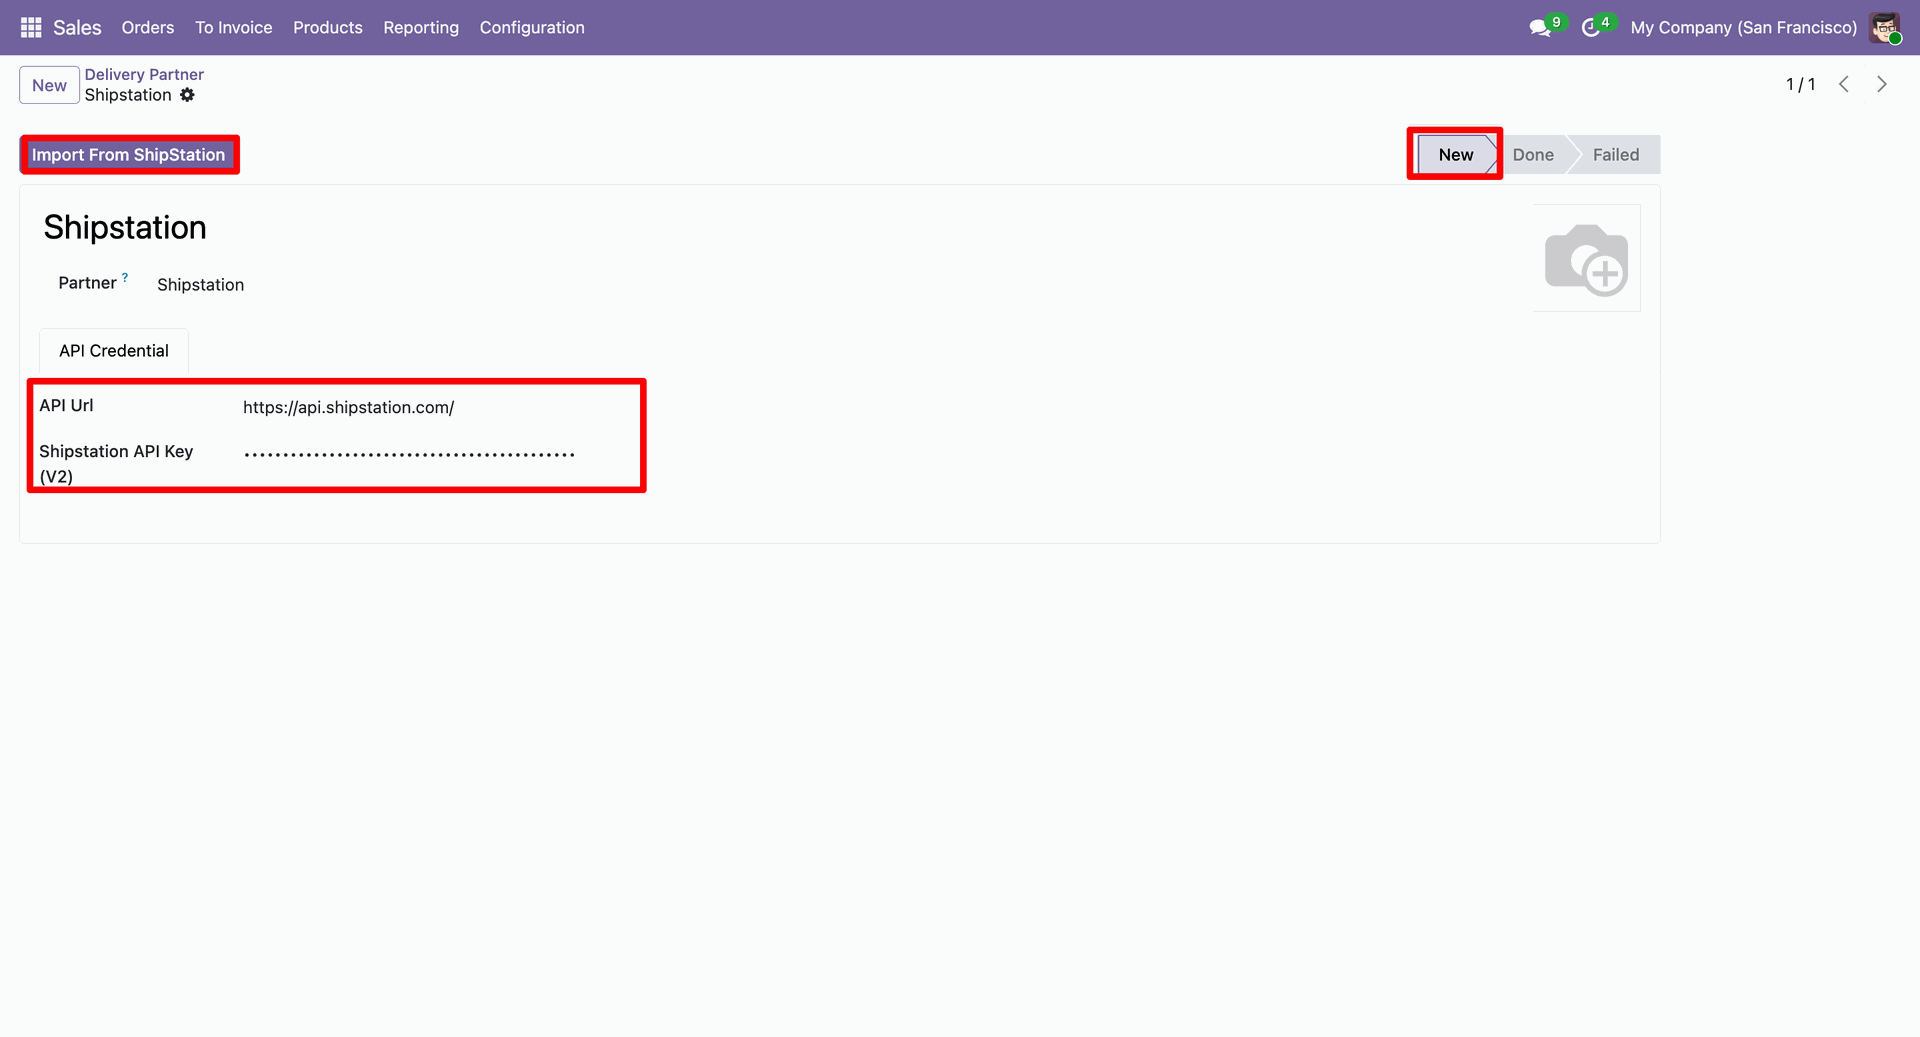Open the messages conversation icon
Screen dimensions: 1920x1037
click(1540, 28)
